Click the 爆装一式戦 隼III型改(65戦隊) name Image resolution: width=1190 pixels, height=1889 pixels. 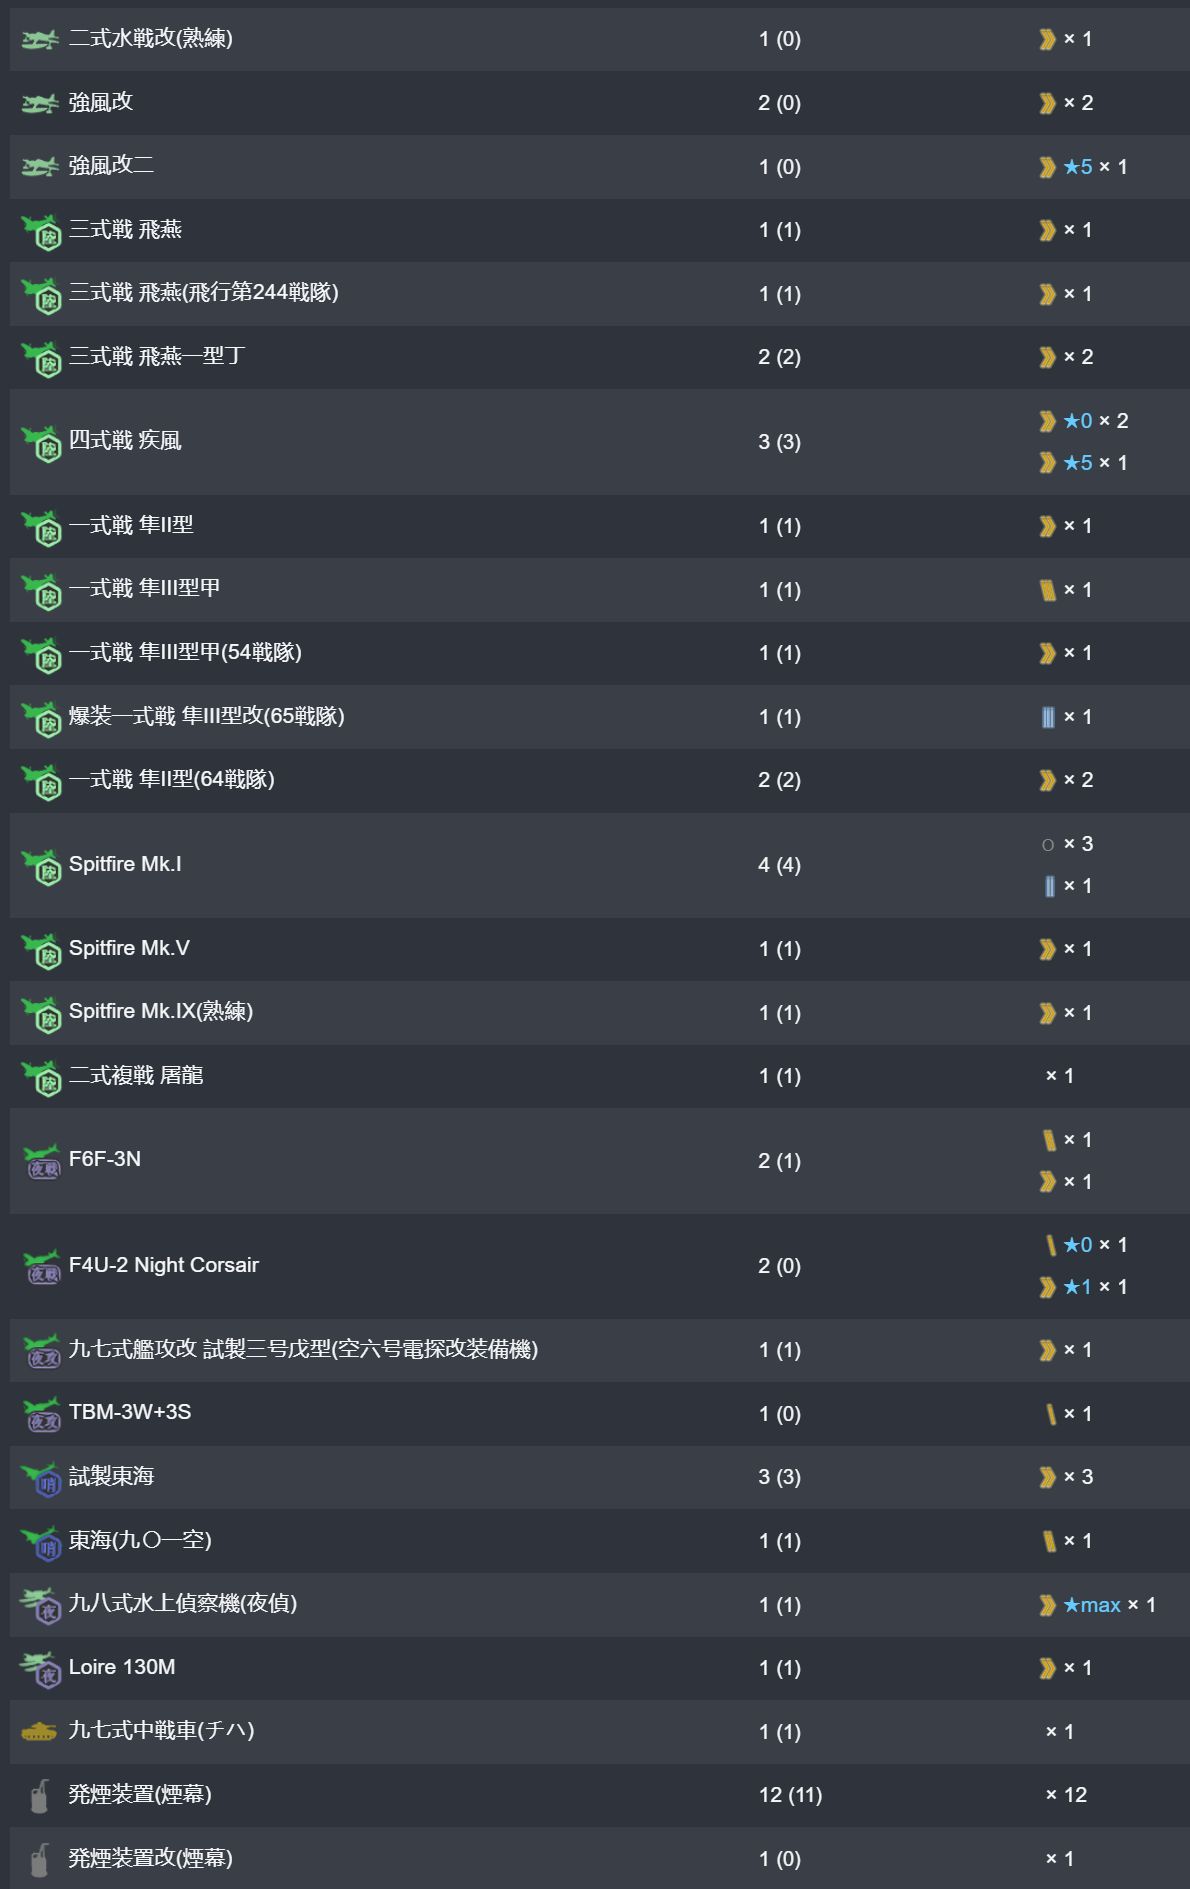pyautogui.click(x=206, y=717)
